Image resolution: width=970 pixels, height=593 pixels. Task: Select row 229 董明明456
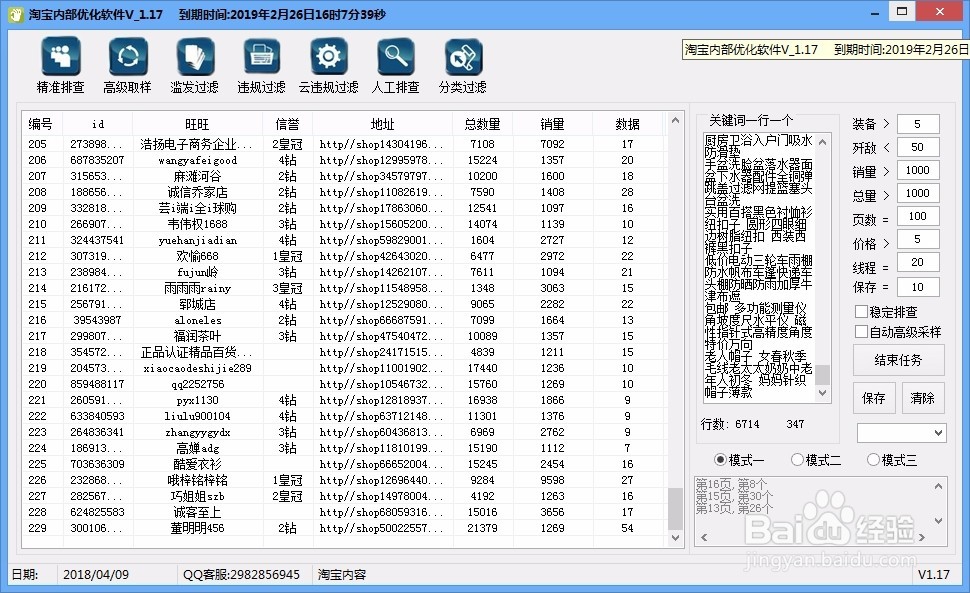pyautogui.click(x=343, y=528)
